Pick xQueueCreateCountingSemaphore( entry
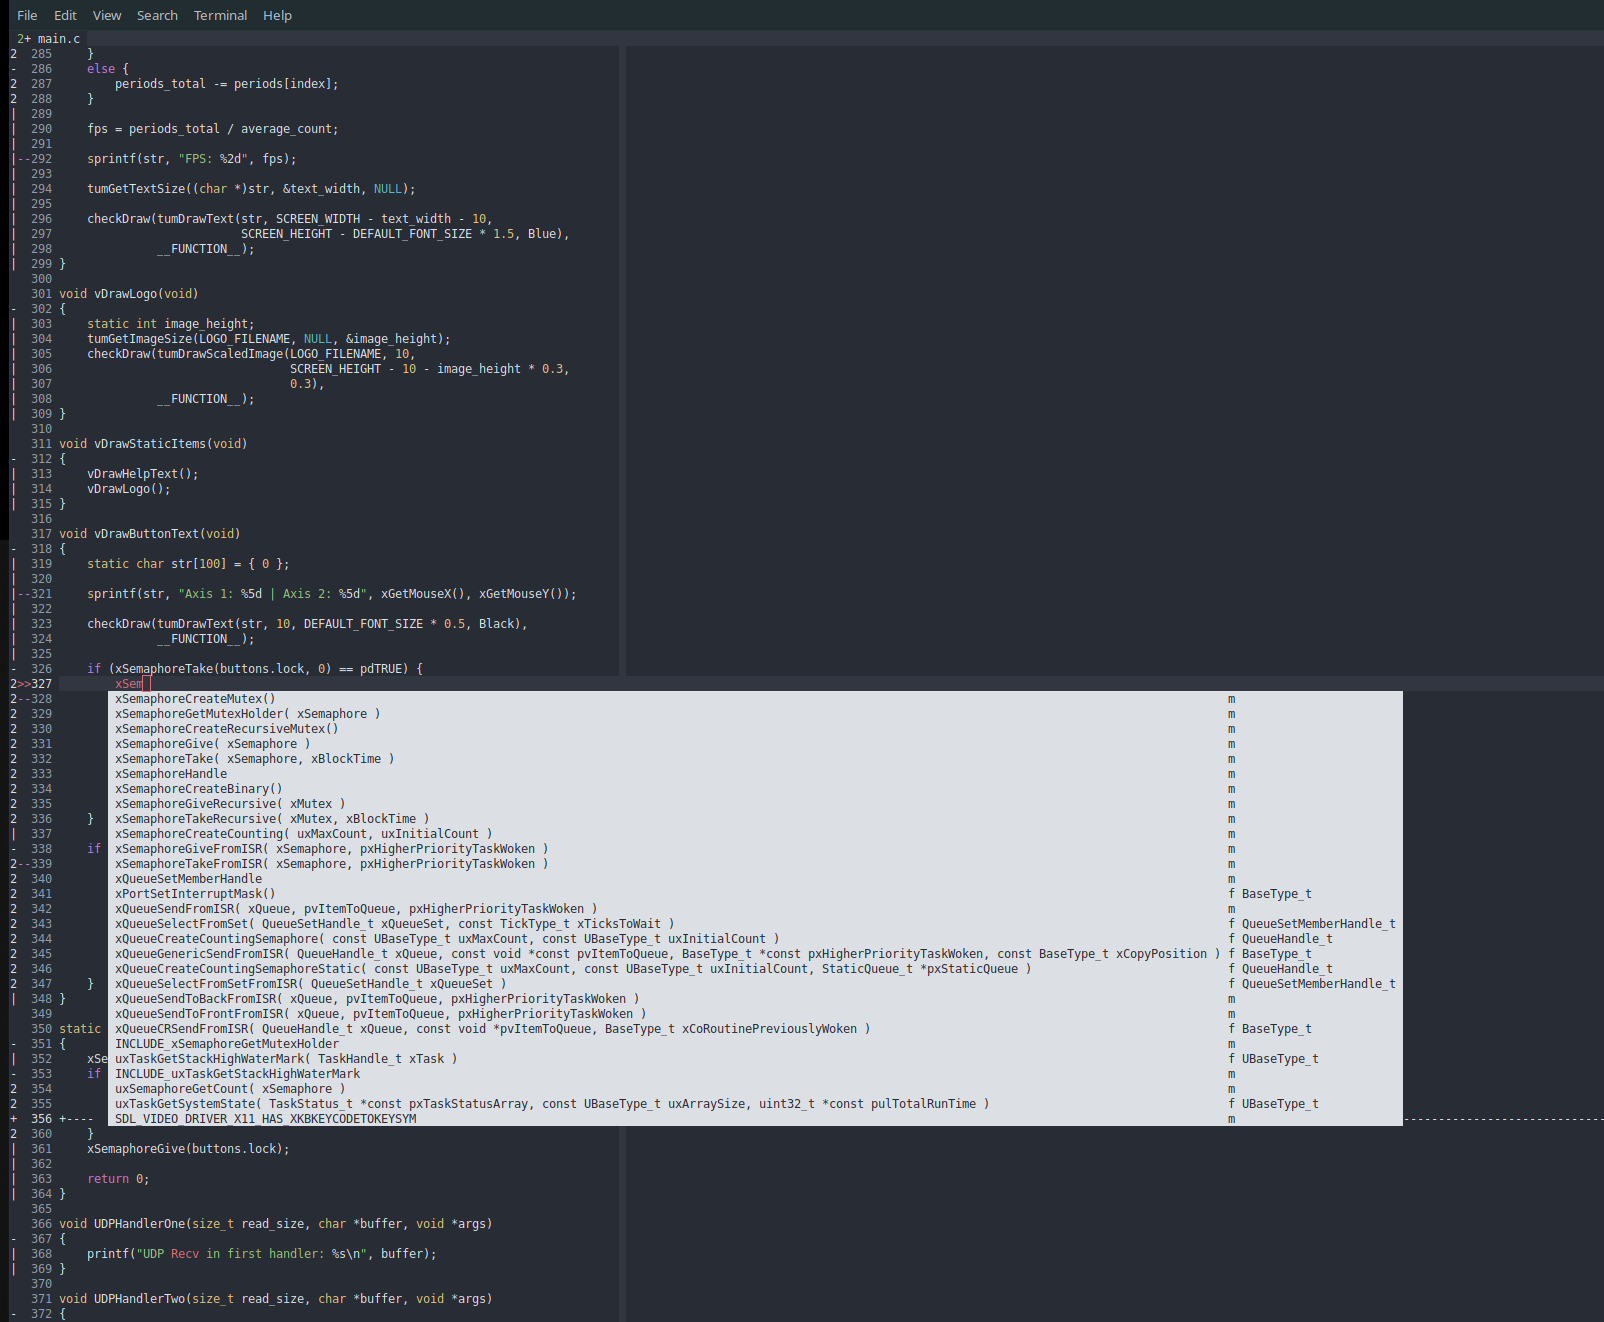1604x1322 pixels. tap(755, 939)
